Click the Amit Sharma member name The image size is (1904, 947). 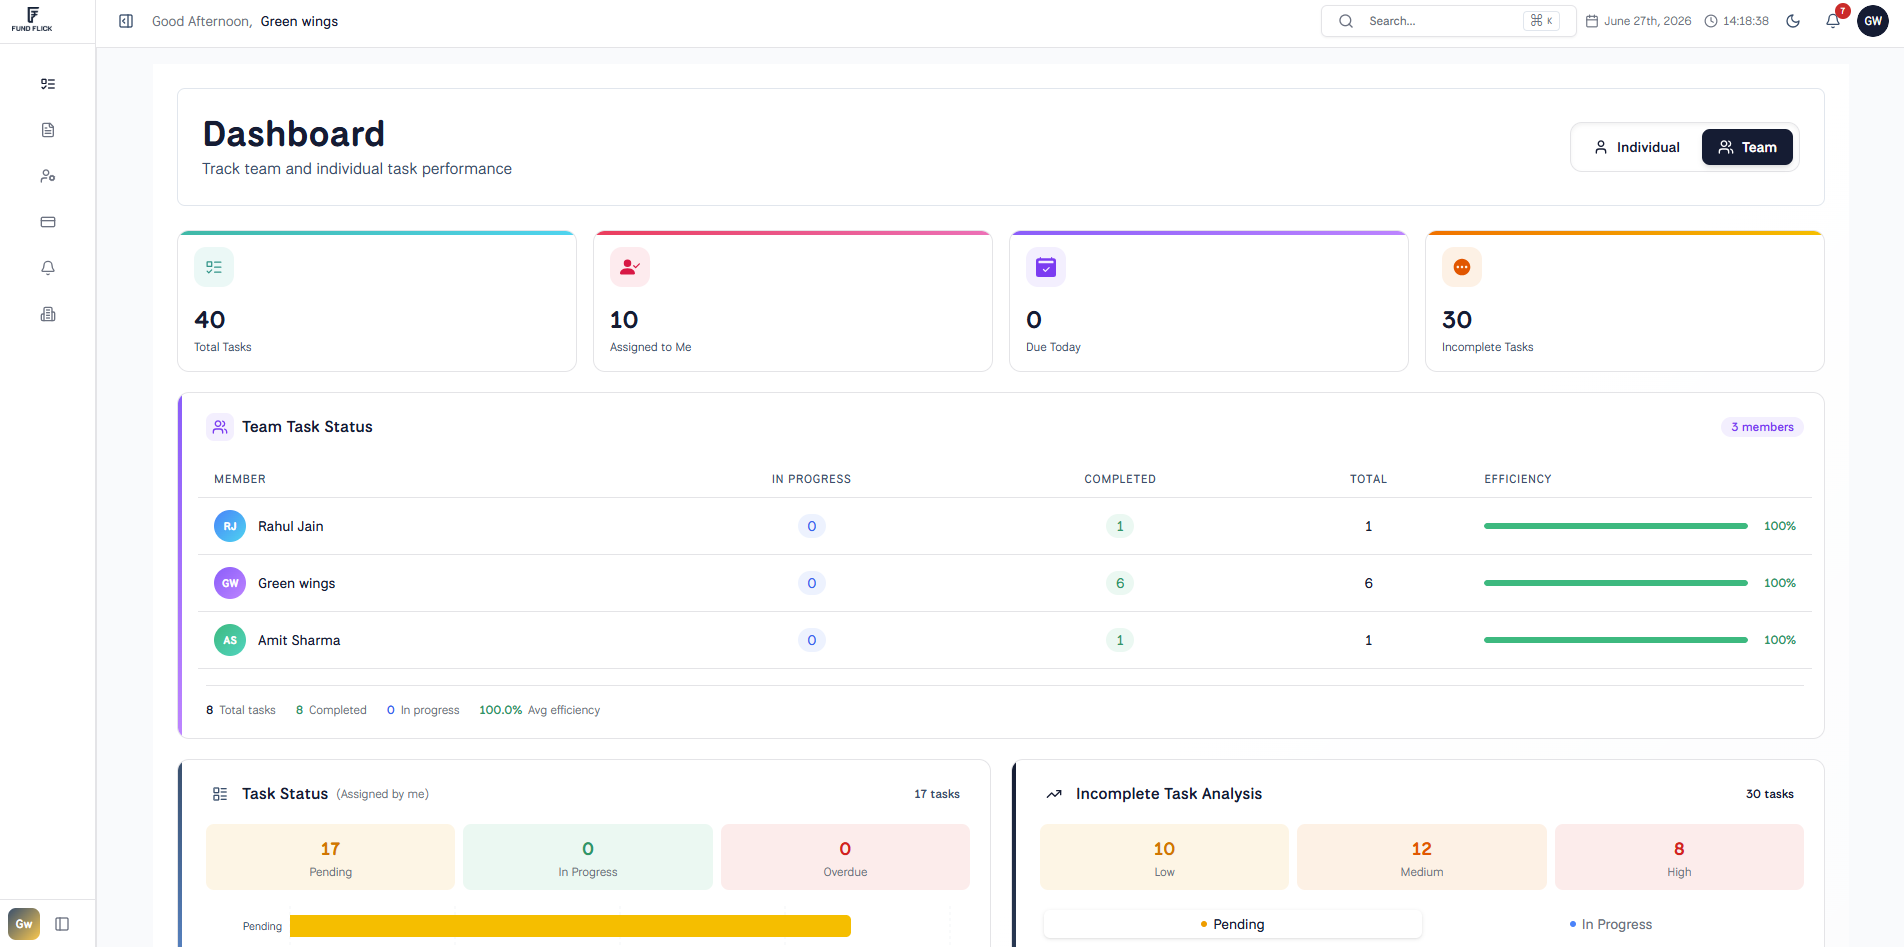pos(299,640)
